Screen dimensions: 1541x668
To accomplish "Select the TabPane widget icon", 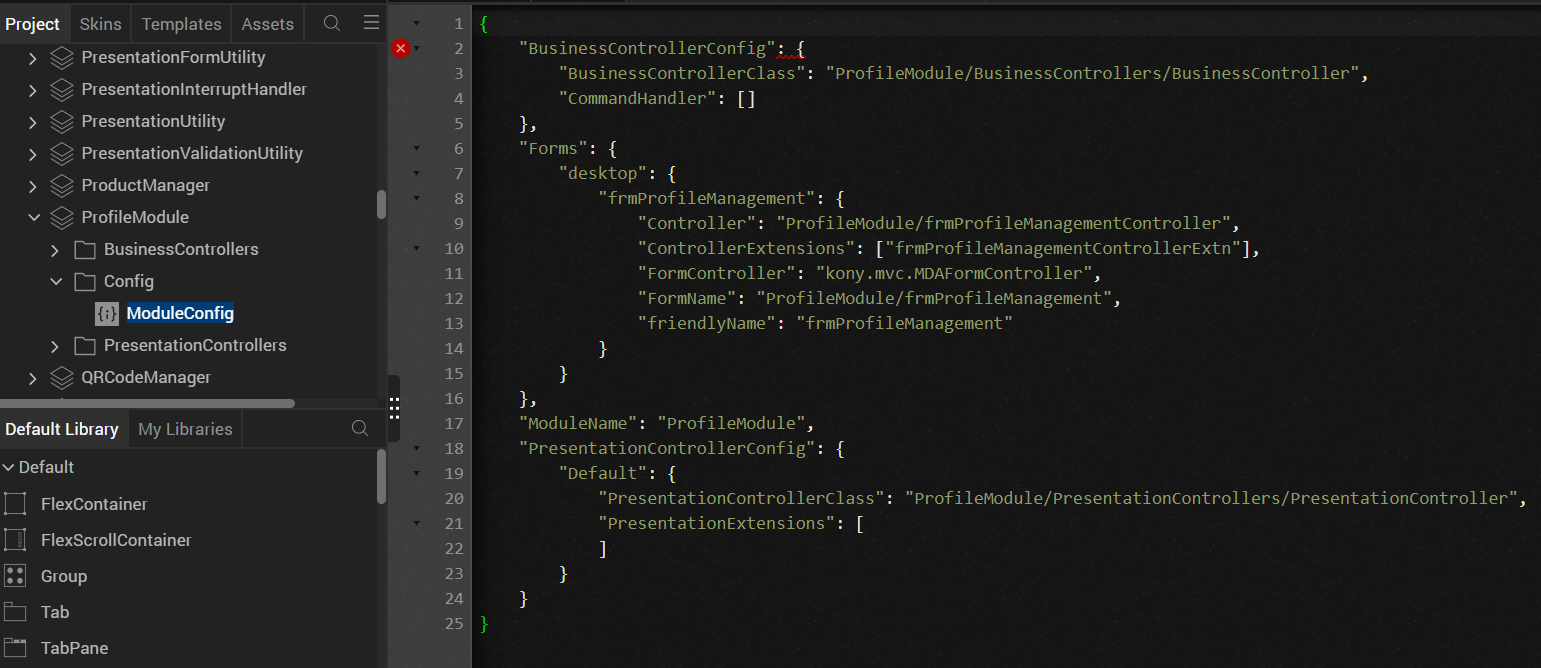I will tap(15, 648).
